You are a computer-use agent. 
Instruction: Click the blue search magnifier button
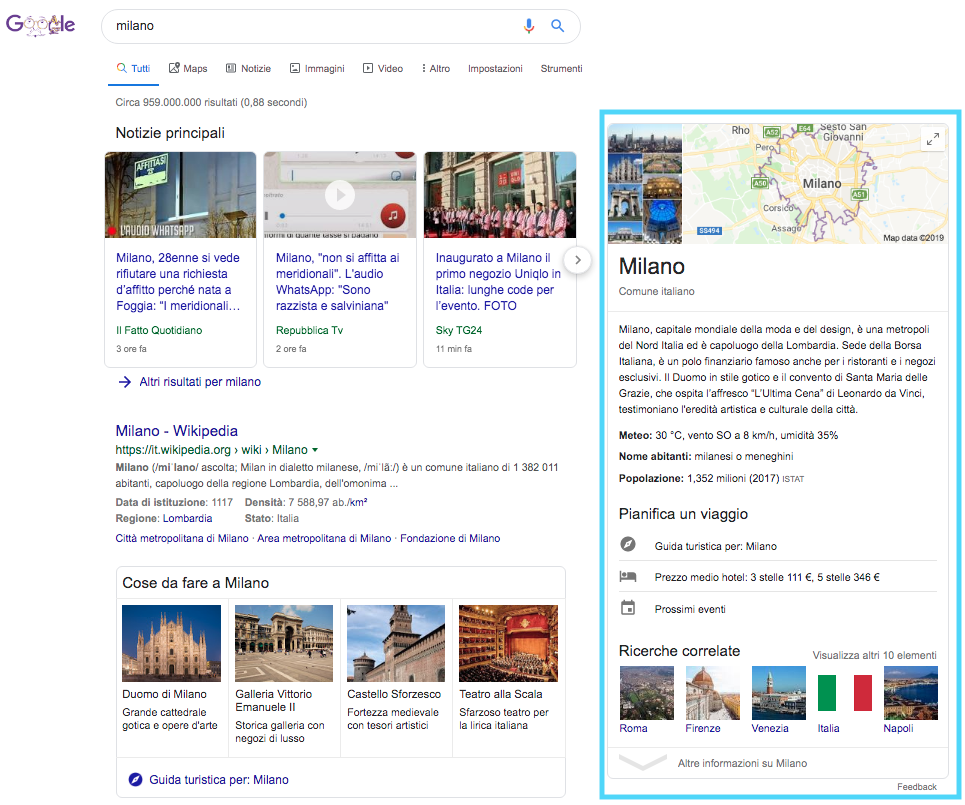558,26
